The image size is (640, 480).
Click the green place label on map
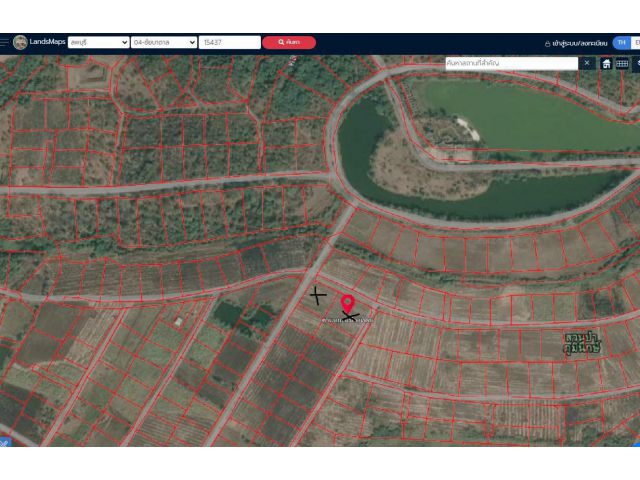tap(582, 342)
